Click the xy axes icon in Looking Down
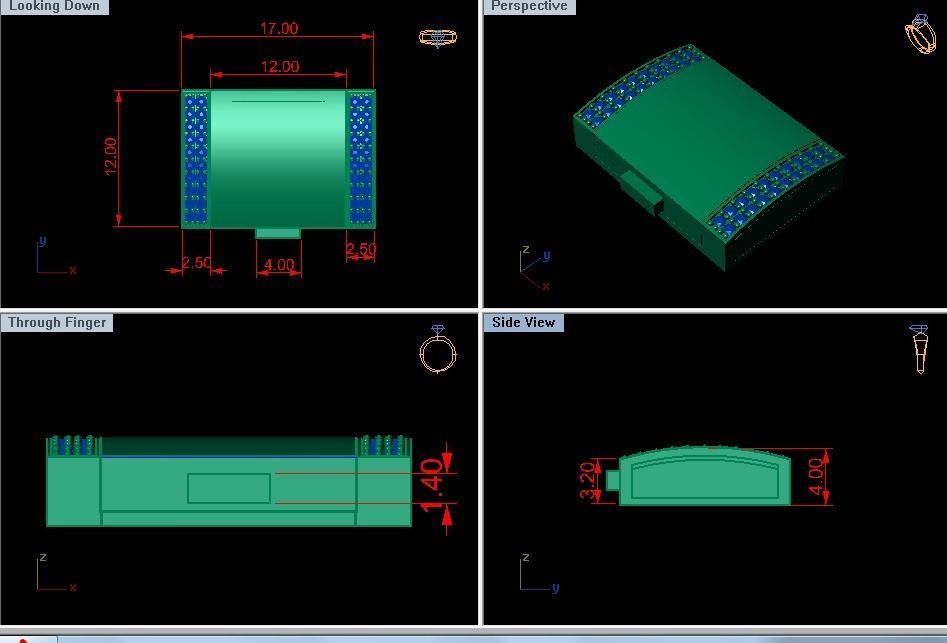The height and width of the screenshot is (643, 947). point(56,257)
